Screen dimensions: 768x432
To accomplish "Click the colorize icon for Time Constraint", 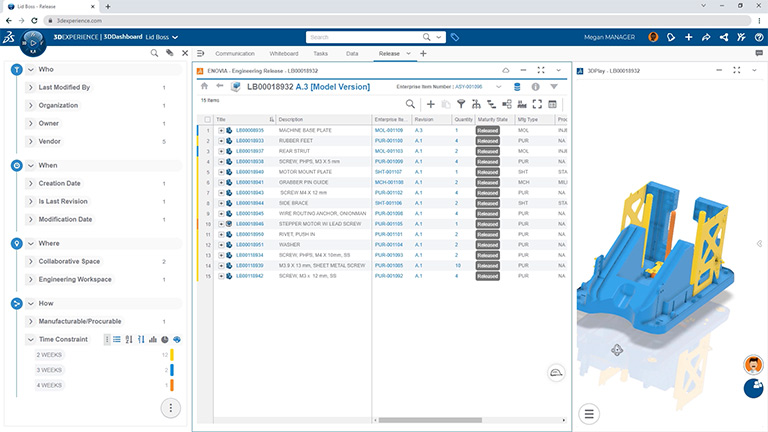I will coord(177,339).
